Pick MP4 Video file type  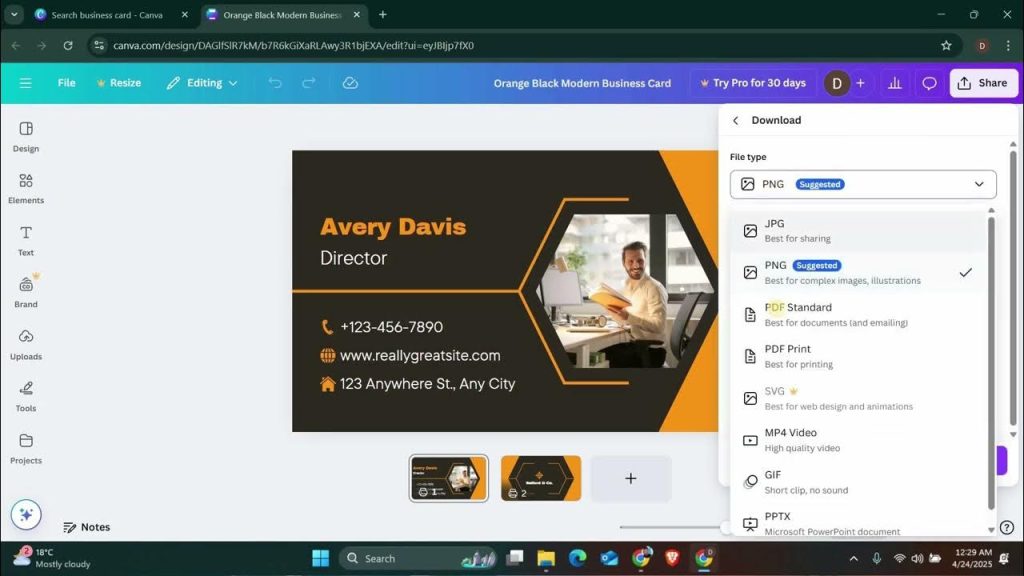pyautogui.click(x=858, y=440)
